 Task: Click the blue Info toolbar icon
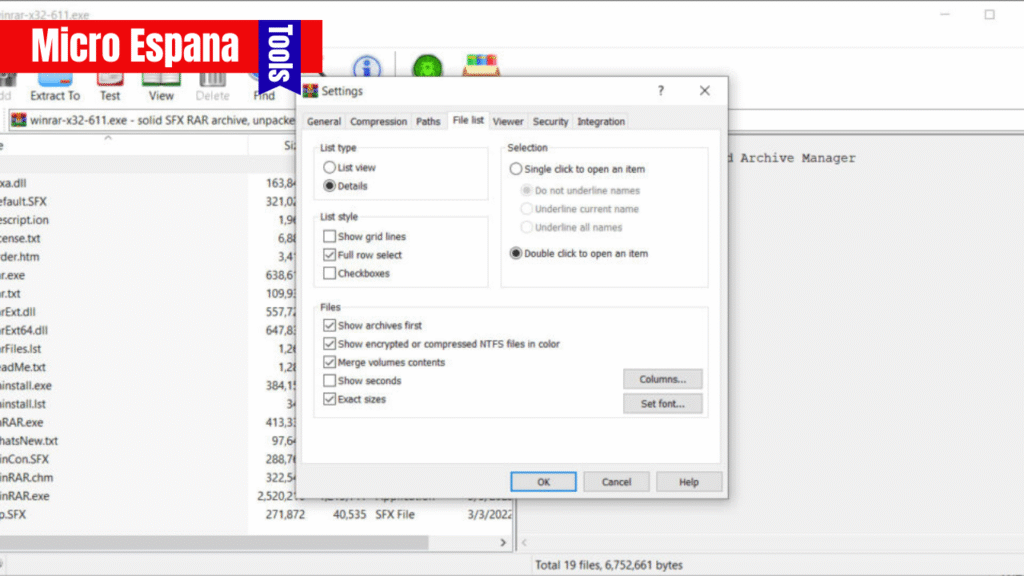coord(367,67)
